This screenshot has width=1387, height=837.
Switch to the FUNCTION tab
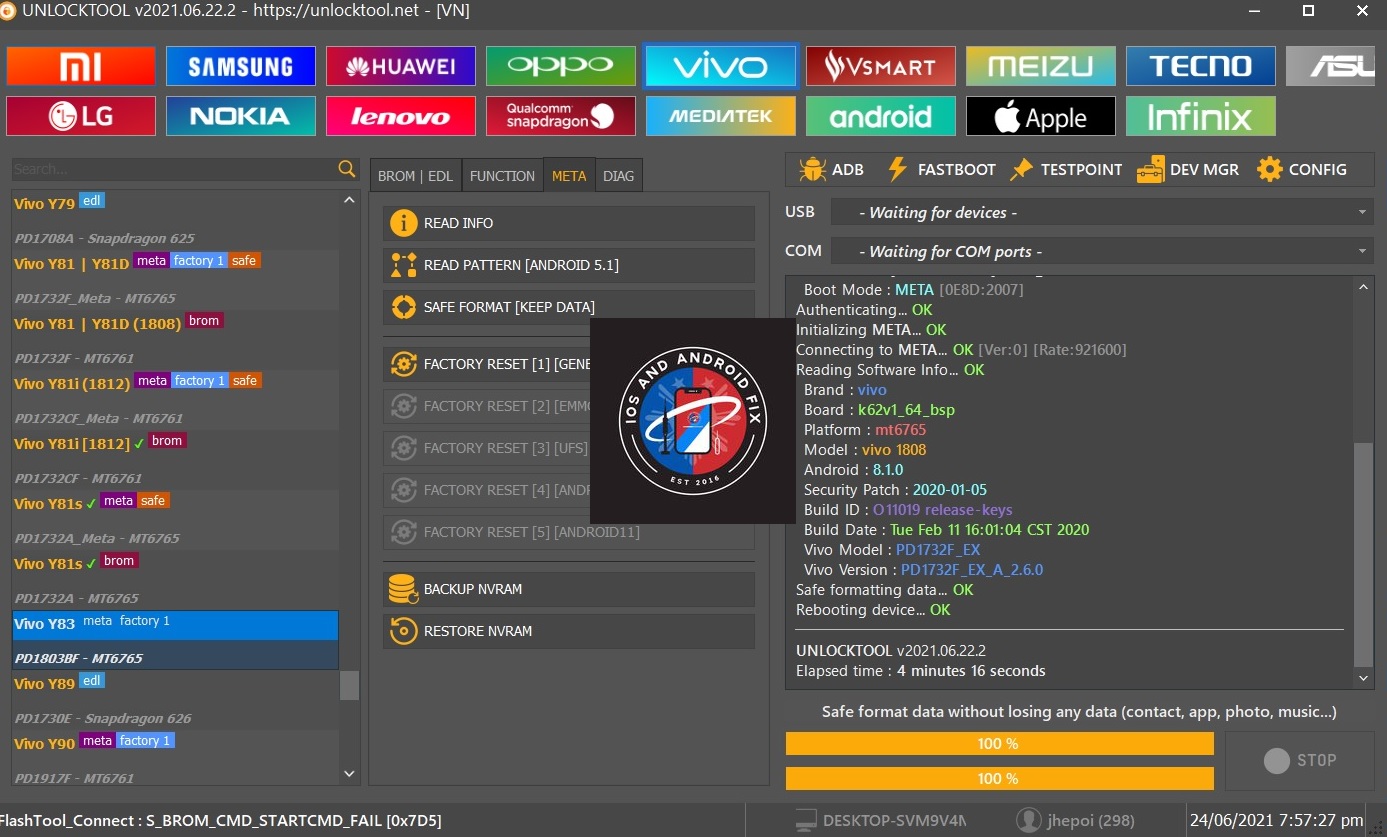pyautogui.click(x=502, y=176)
